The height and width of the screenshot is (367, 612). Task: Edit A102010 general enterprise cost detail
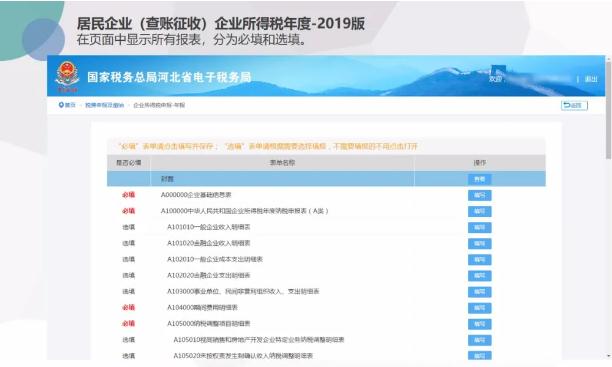tap(479, 260)
